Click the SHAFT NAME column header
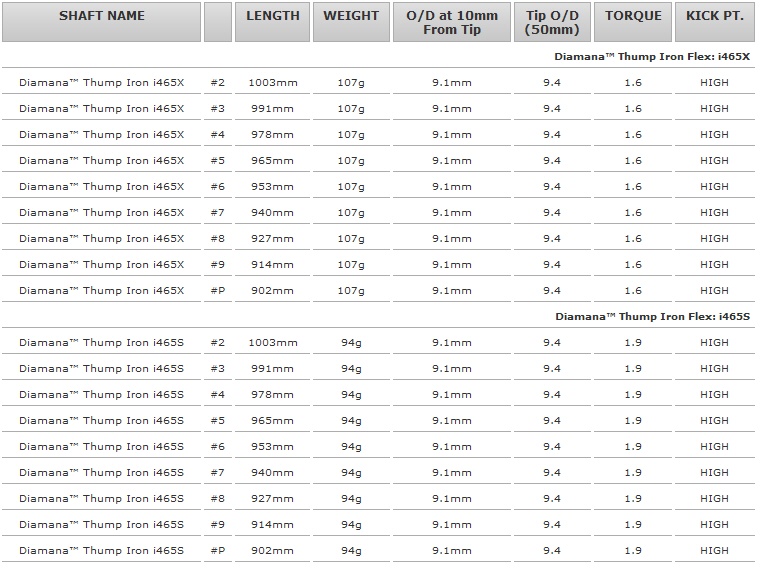Screen dimensions: 763x568 coord(101,22)
